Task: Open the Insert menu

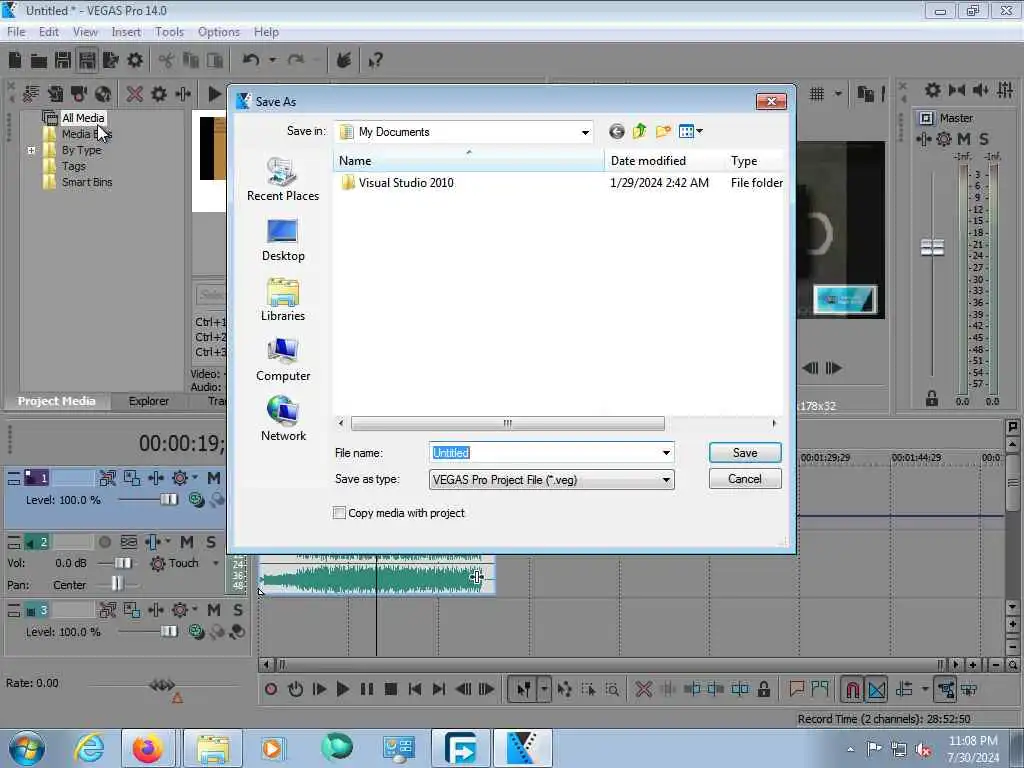Action: (126, 32)
